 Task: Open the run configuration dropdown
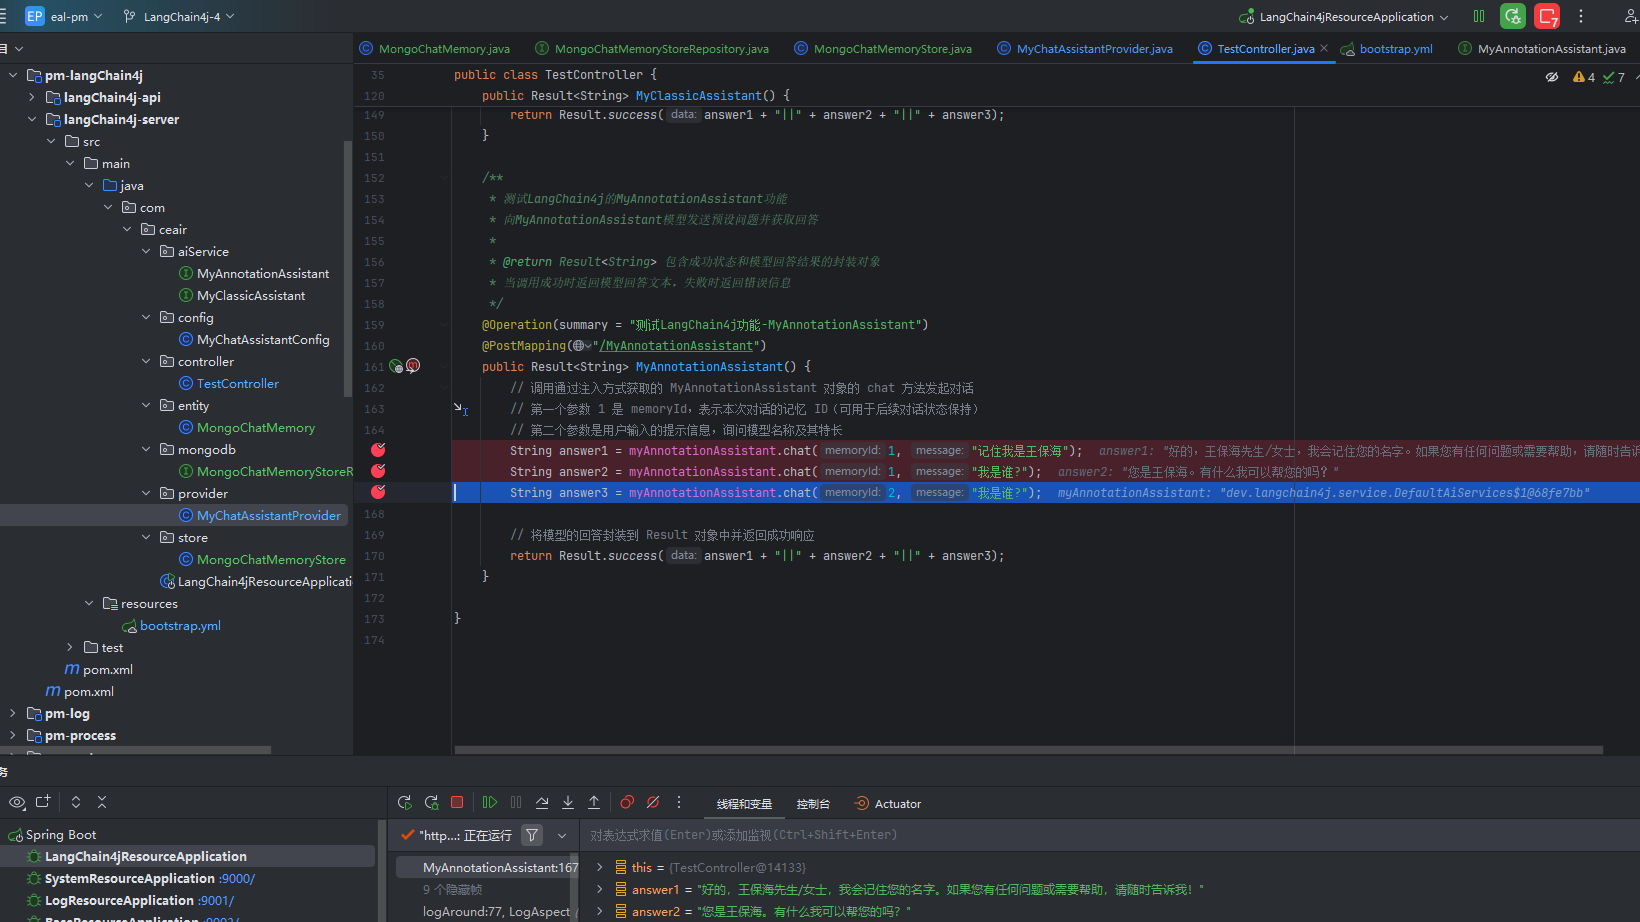pos(1344,17)
